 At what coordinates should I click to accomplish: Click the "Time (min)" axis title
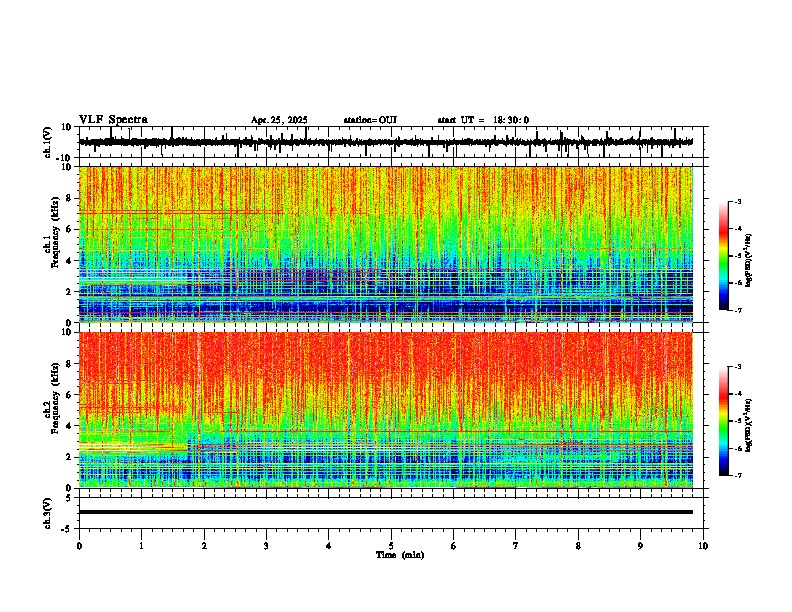[x=400, y=555]
